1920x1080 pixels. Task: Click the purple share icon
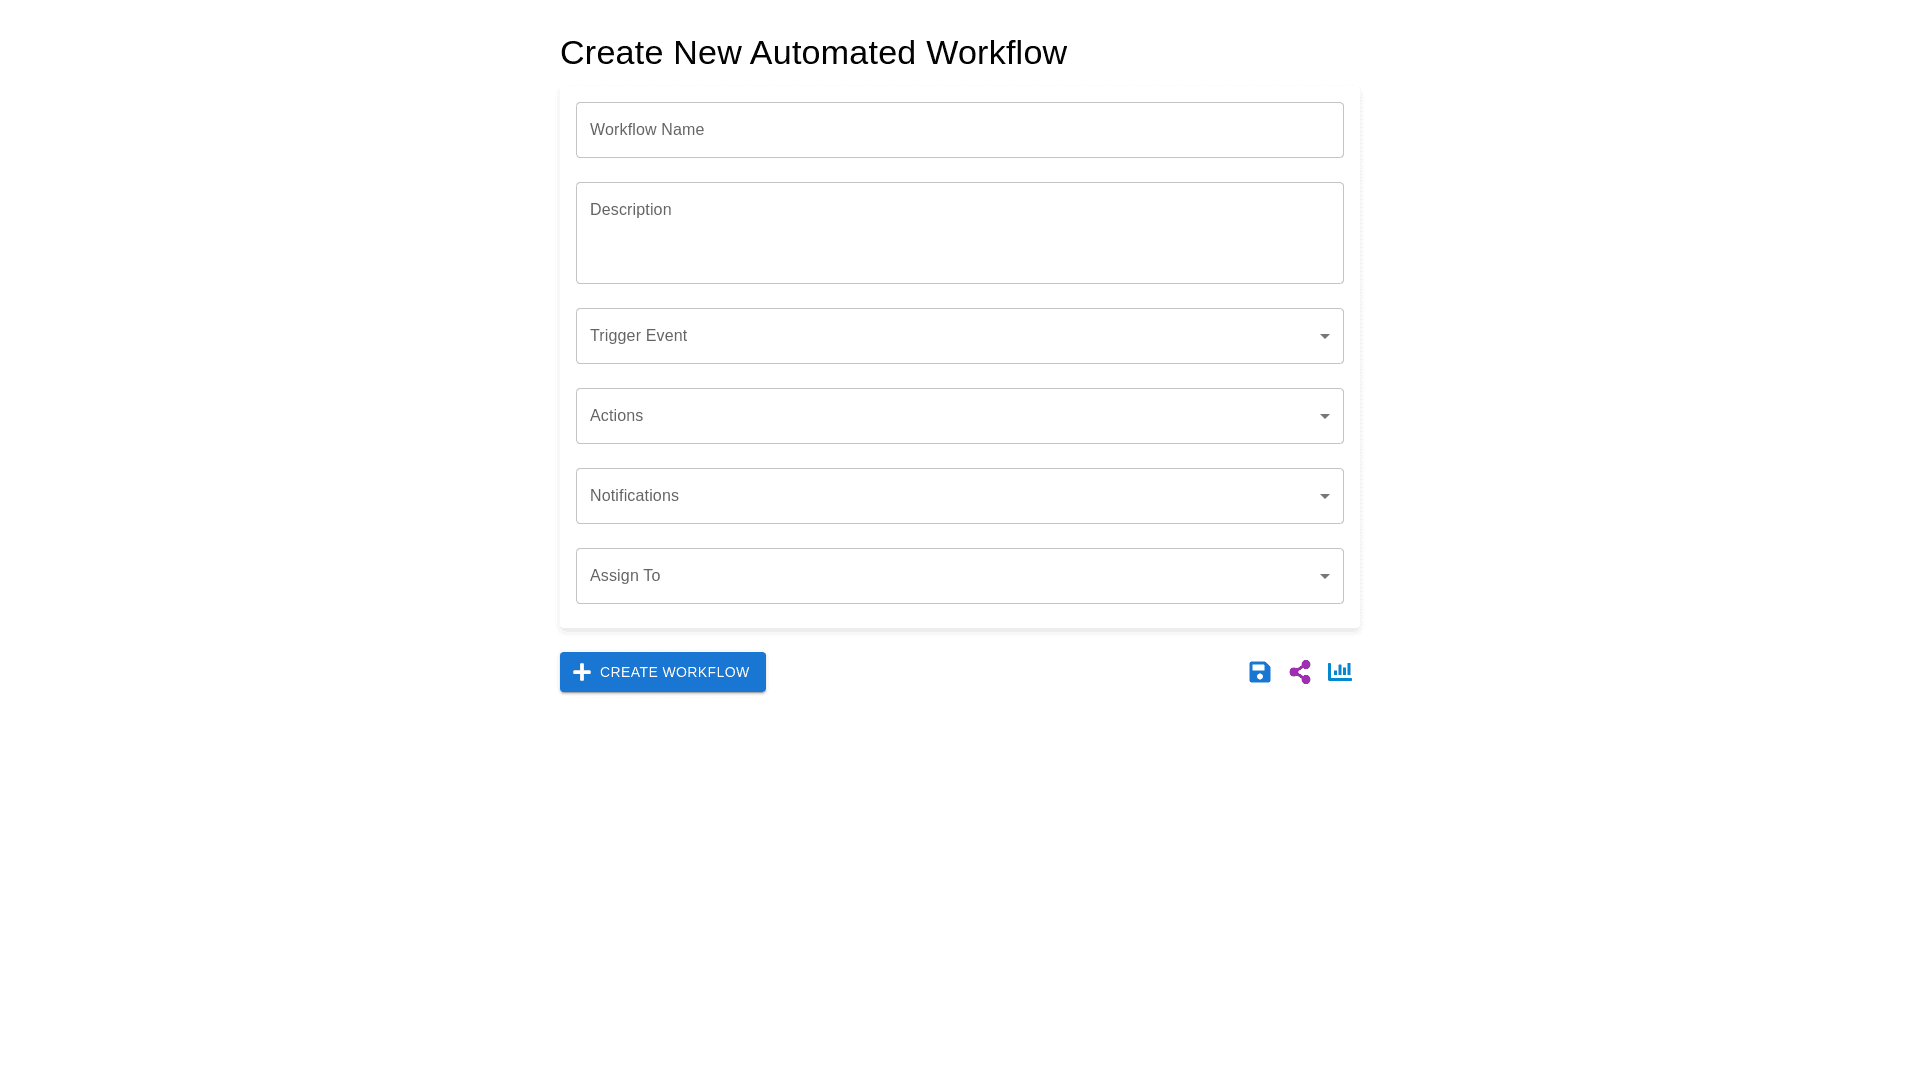pyautogui.click(x=1299, y=672)
